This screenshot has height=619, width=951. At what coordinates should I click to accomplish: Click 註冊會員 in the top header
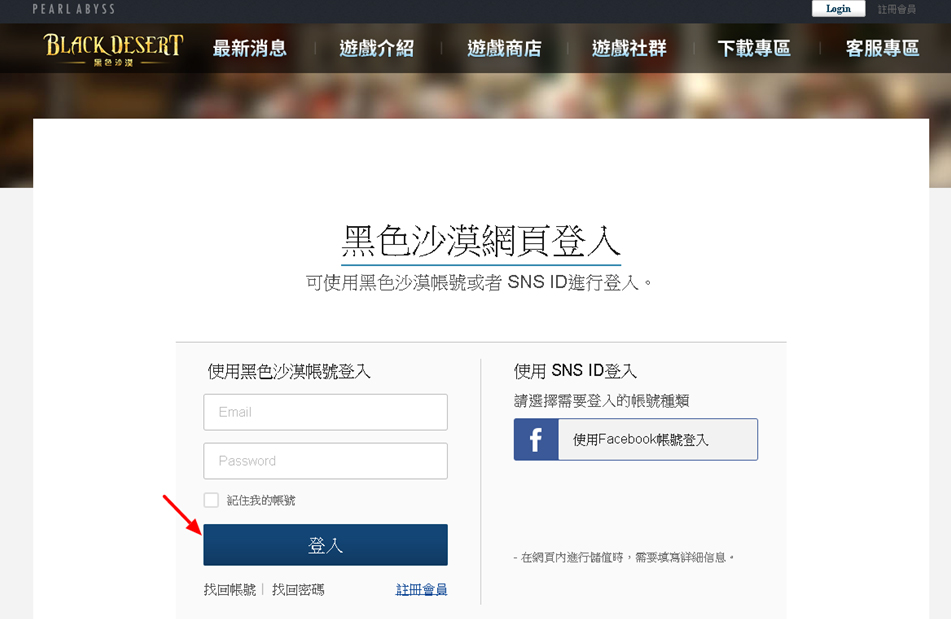click(x=899, y=9)
